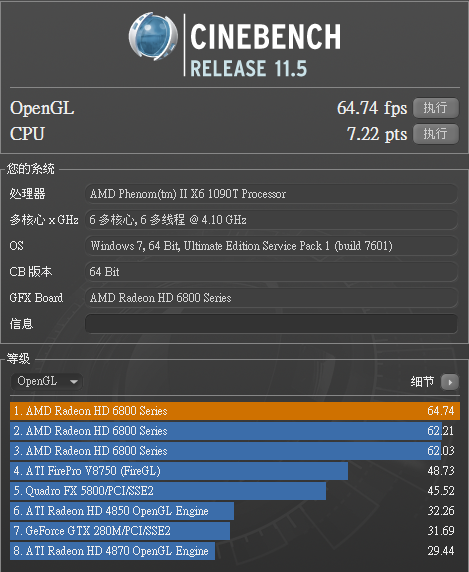
Task: Select second-ranked Radeon HD 6800 result 62.21
Action: pyautogui.click(x=235, y=431)
